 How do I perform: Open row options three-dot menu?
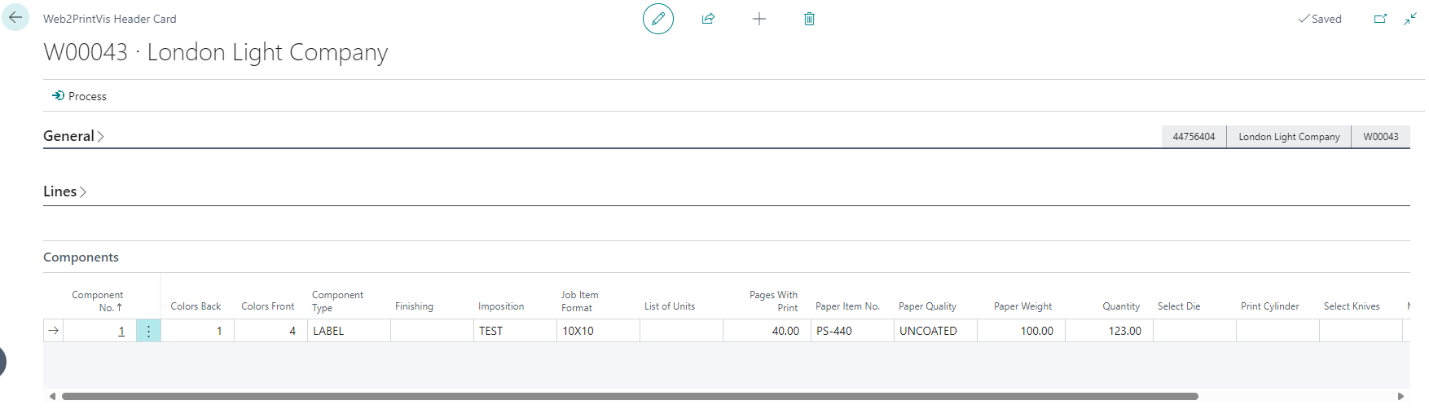tap(148, 331)
